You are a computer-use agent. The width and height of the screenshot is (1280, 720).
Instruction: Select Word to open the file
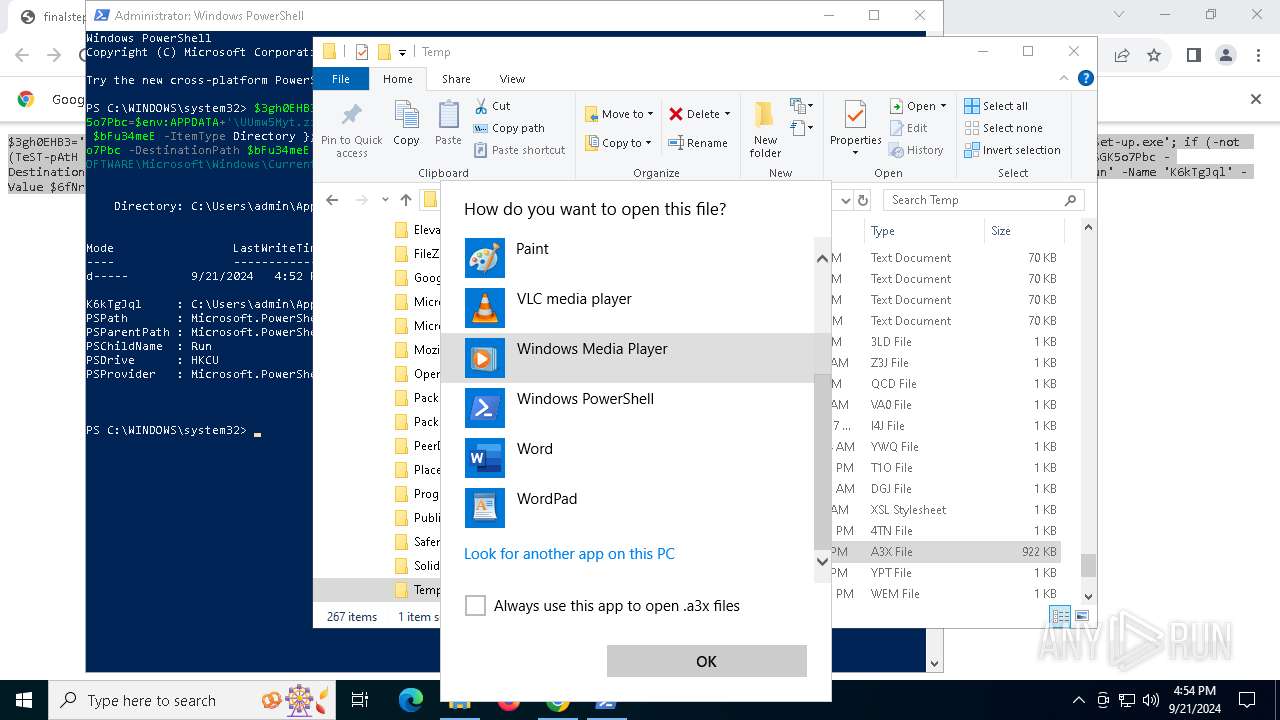tap(628, 458)
